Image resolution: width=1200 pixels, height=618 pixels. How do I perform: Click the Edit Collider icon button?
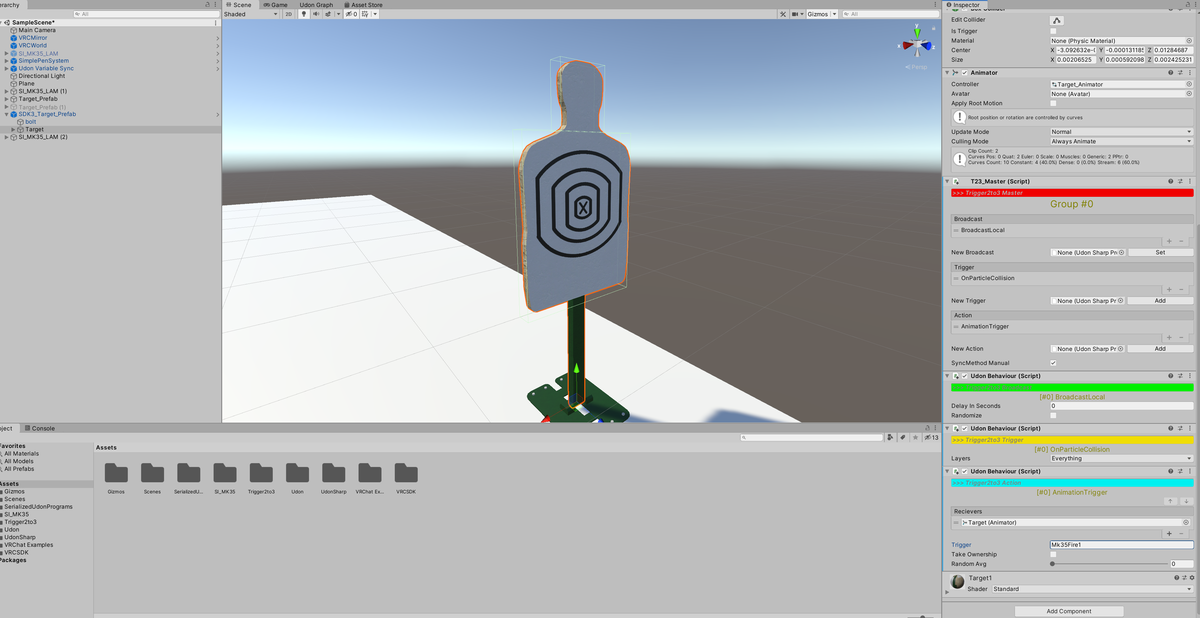[1057, 20]
